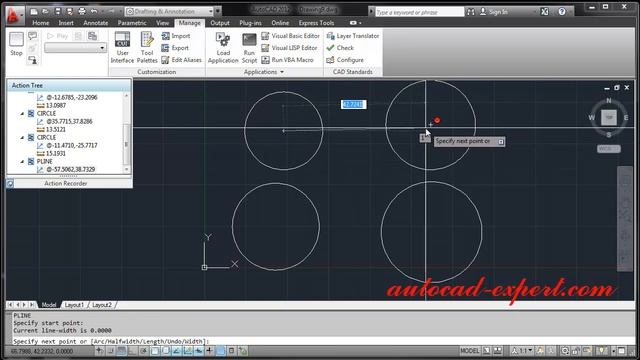Switch to the Layout2 tab
The height and width of the screenshot is (360, 640).
point(102,305)
